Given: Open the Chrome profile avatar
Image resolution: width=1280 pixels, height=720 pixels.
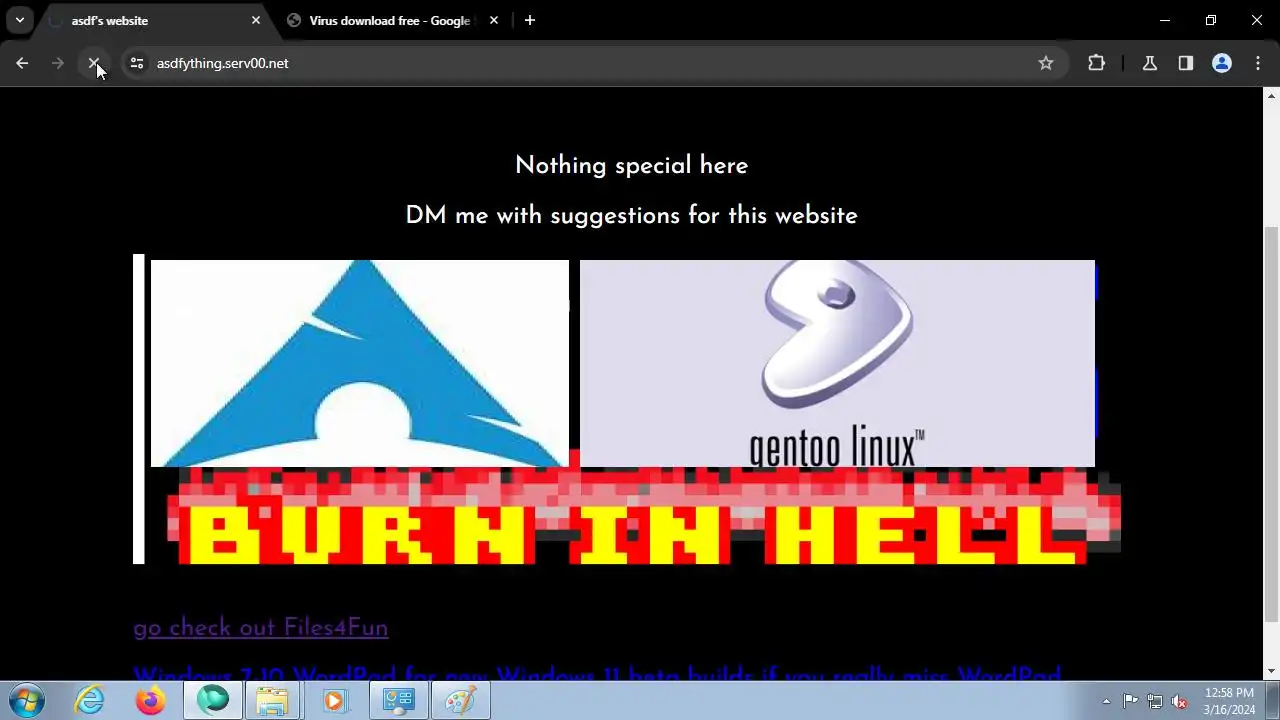Looking at the screenshot, I should pyautogui.click(x=1222, y=63).
